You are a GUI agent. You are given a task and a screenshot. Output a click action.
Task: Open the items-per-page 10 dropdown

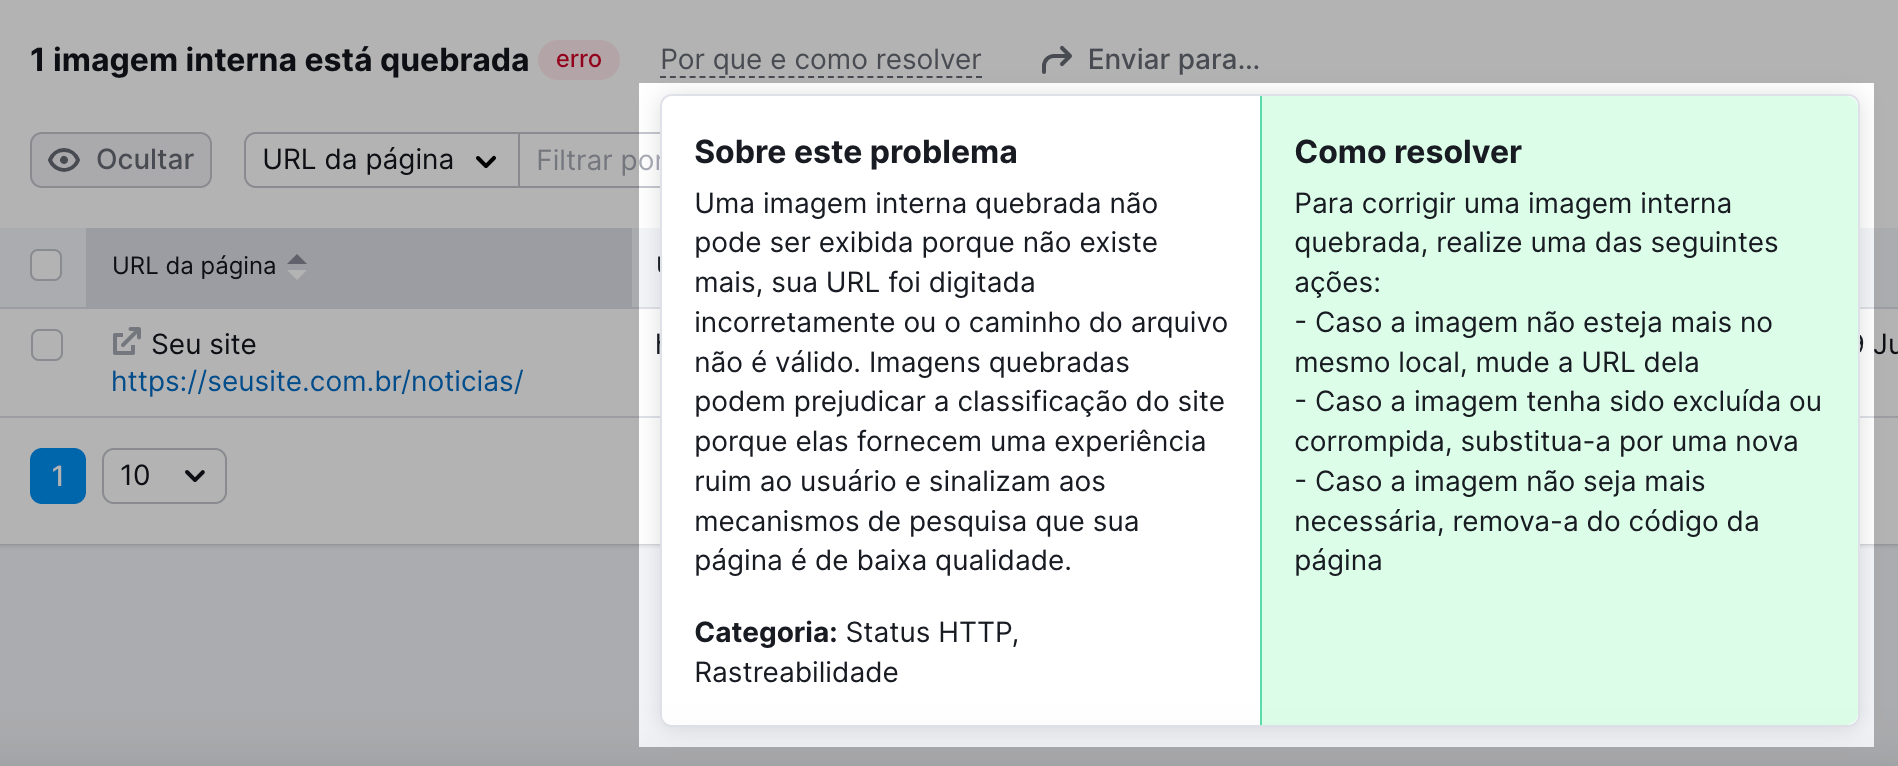click(x=164, y=476)
